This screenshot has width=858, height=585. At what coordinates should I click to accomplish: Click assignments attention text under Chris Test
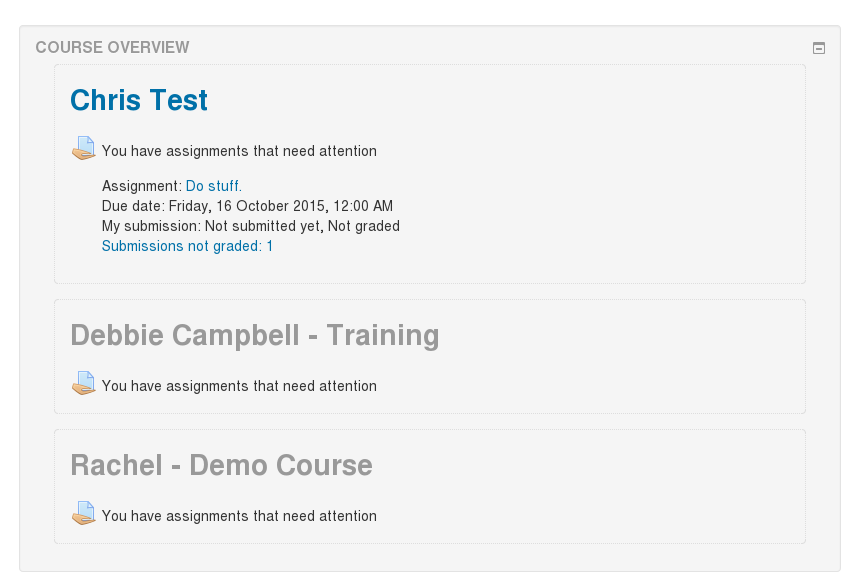239,151
